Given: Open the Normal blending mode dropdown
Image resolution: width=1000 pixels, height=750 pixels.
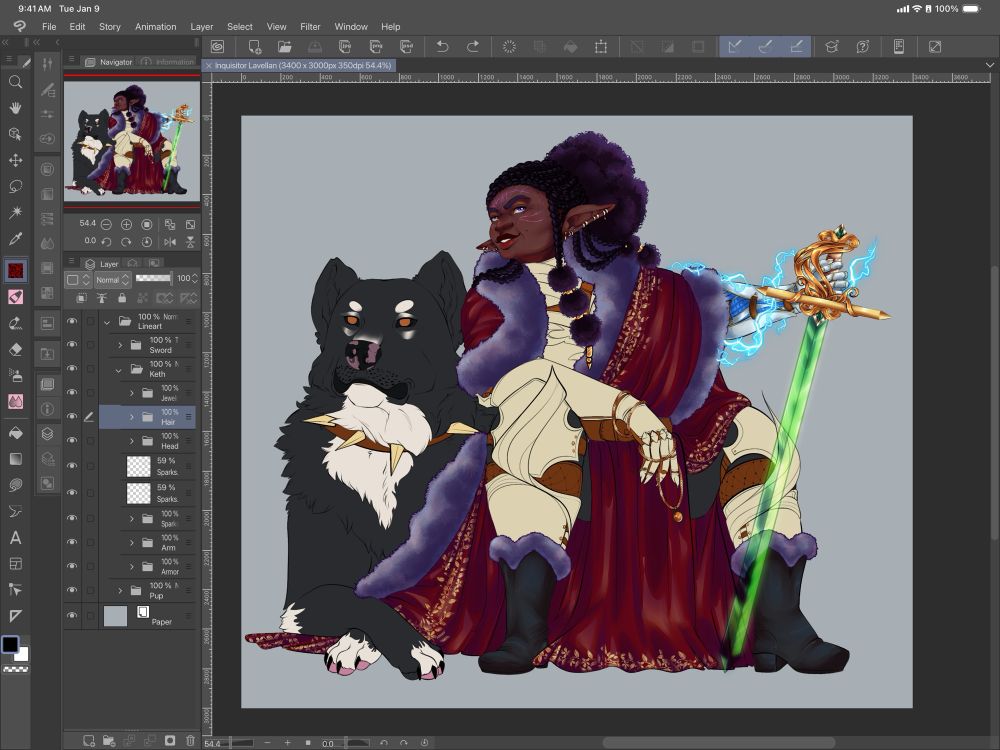Looking at the screenshot, I should [x=112, y=279].
